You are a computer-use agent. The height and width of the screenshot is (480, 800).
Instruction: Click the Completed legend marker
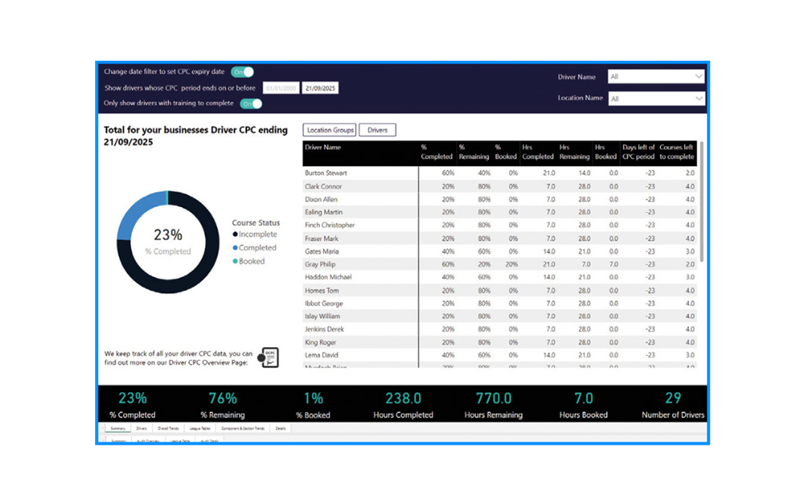click(x=235, y=248)
